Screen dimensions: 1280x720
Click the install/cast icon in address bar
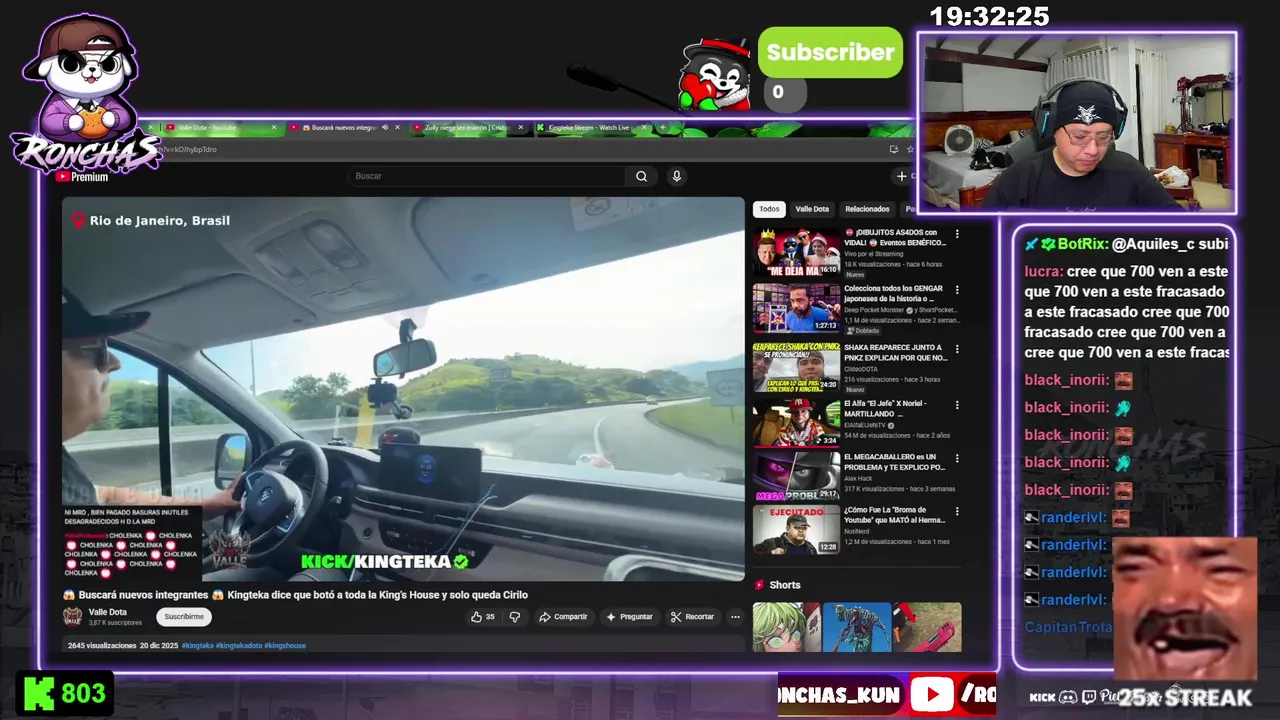click(893, 149)
